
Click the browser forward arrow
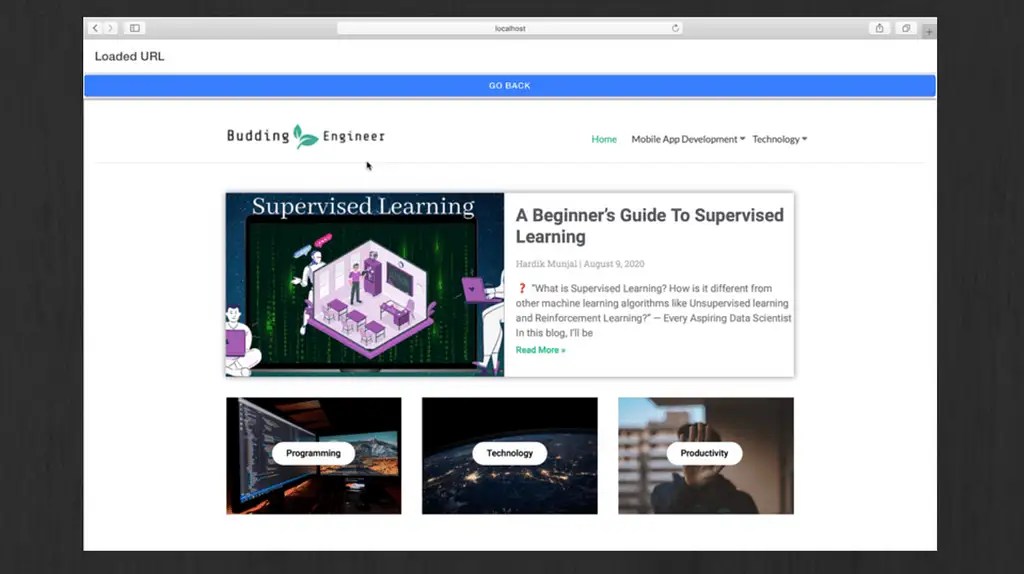pos(110,28)
